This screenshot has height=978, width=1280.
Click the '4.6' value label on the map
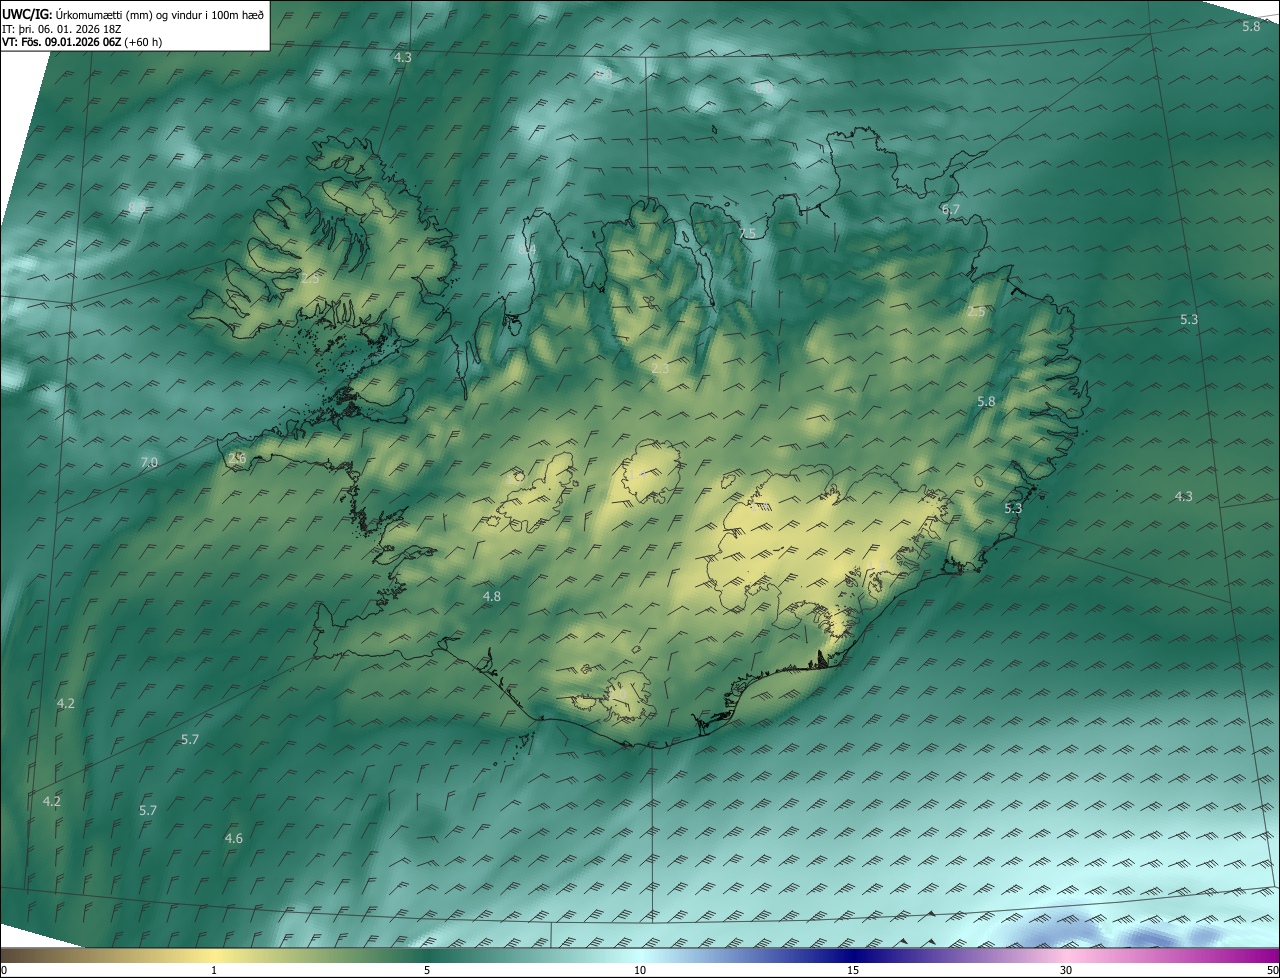pyautogui.click(x=234, y=838)
